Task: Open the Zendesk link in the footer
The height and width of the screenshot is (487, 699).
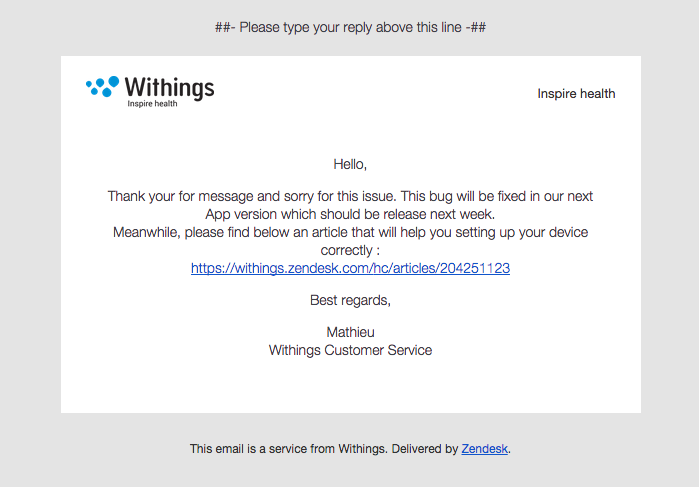Action: [485, 449]
